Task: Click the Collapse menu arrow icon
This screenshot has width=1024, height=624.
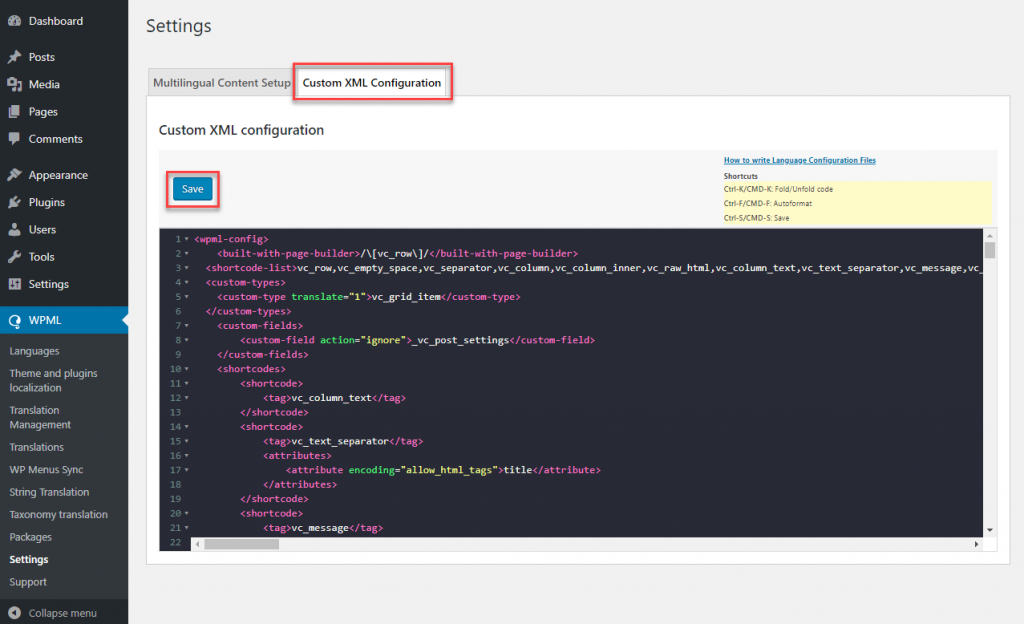Action: [x=14, y=613]
